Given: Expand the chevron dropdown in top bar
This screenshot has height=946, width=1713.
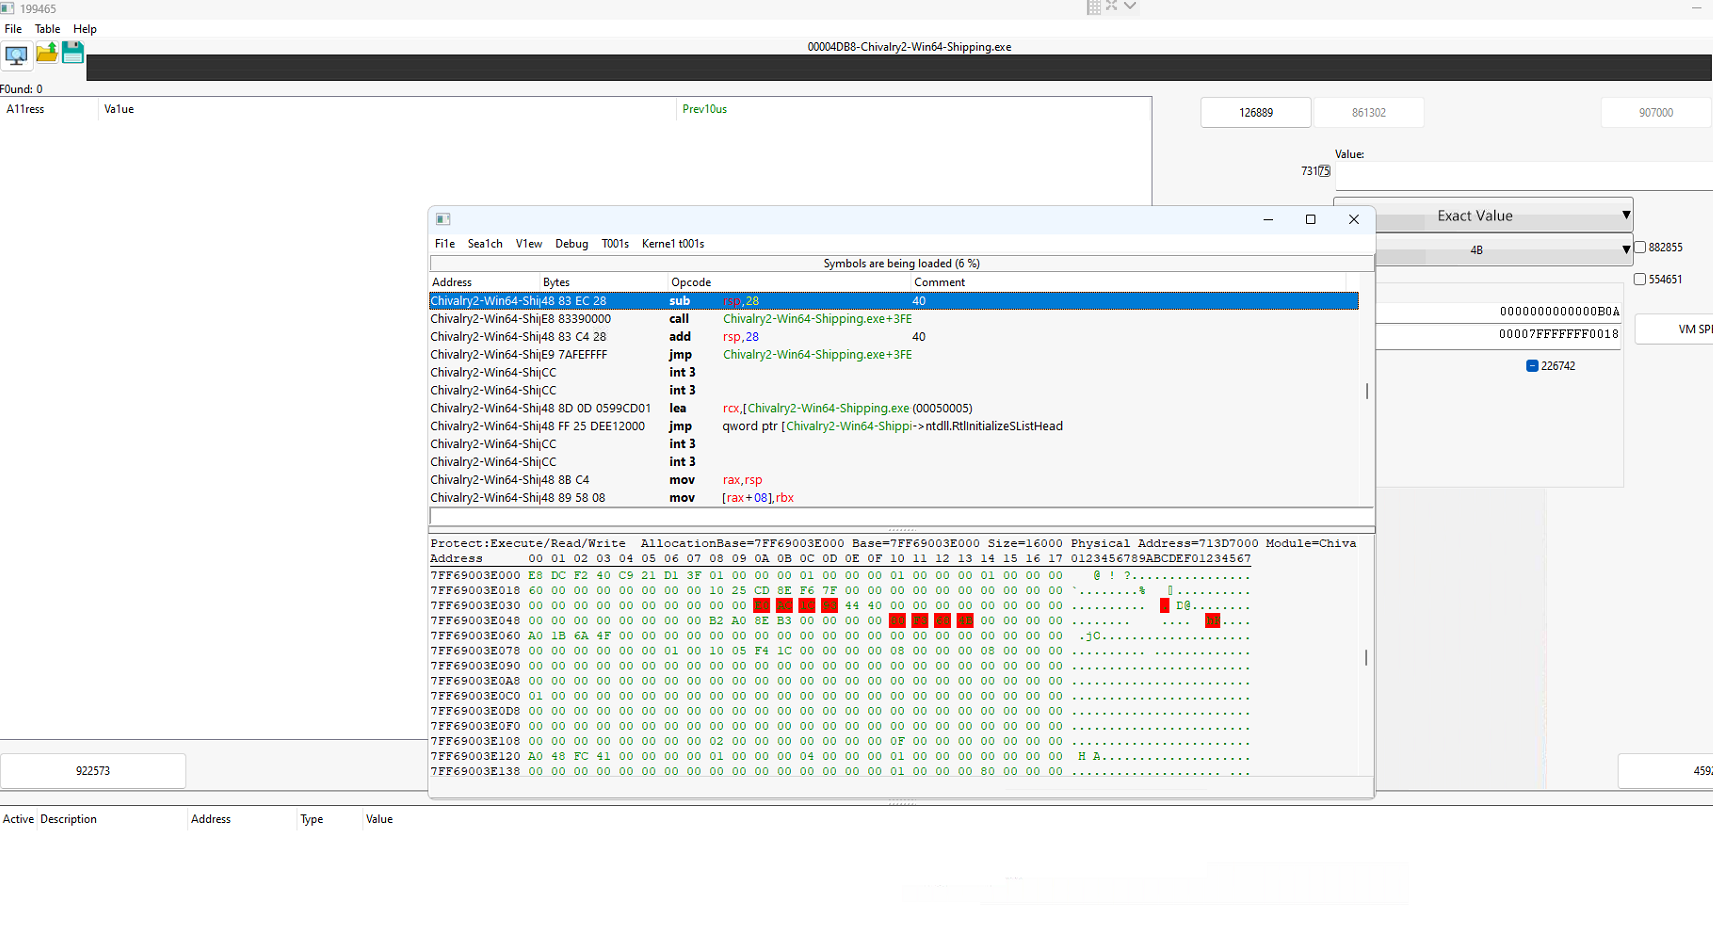Looking at the screenshot, I should (1130, 6).
